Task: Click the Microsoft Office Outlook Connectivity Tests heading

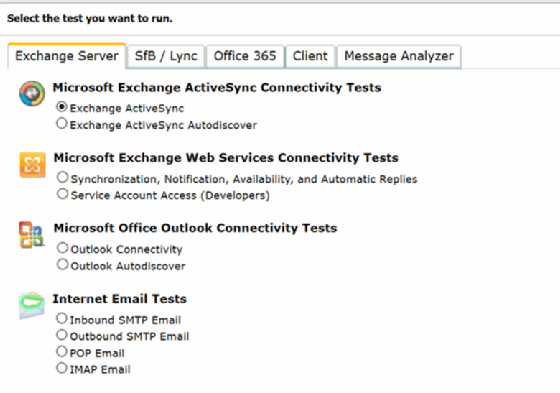Action: [x=195, y=228]
